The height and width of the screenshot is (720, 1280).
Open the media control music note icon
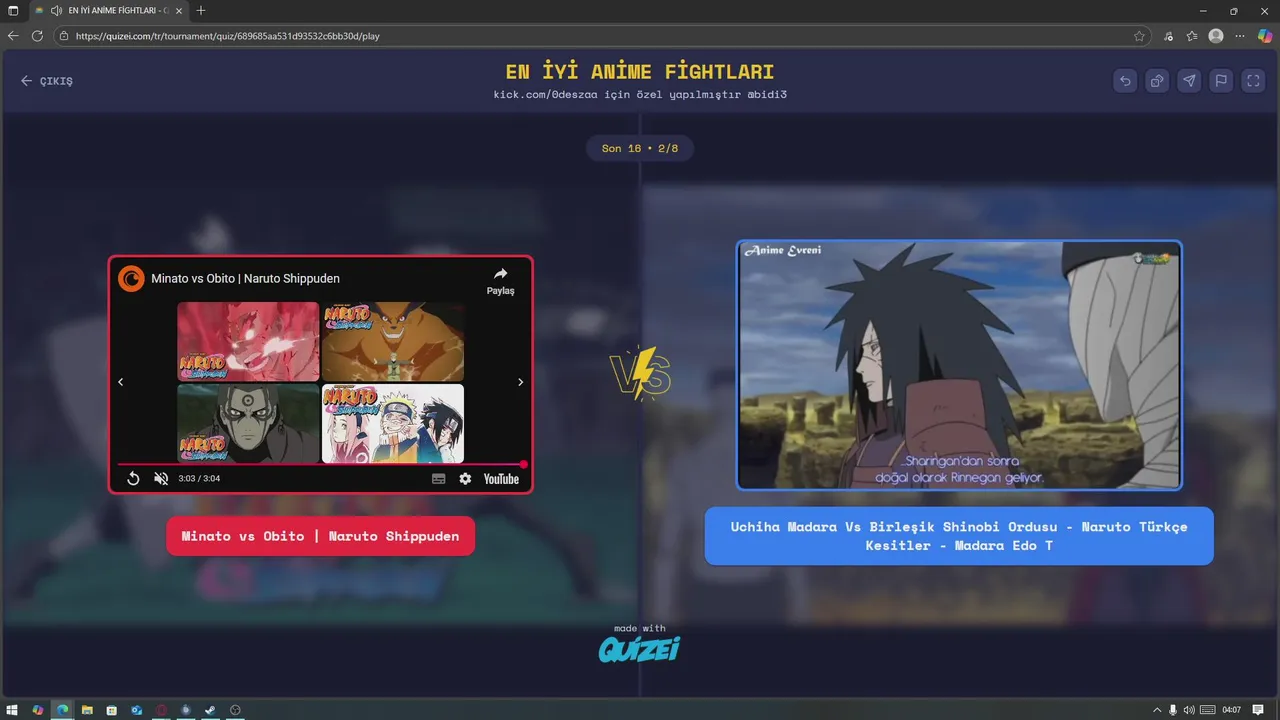(x=1169, y=36)
